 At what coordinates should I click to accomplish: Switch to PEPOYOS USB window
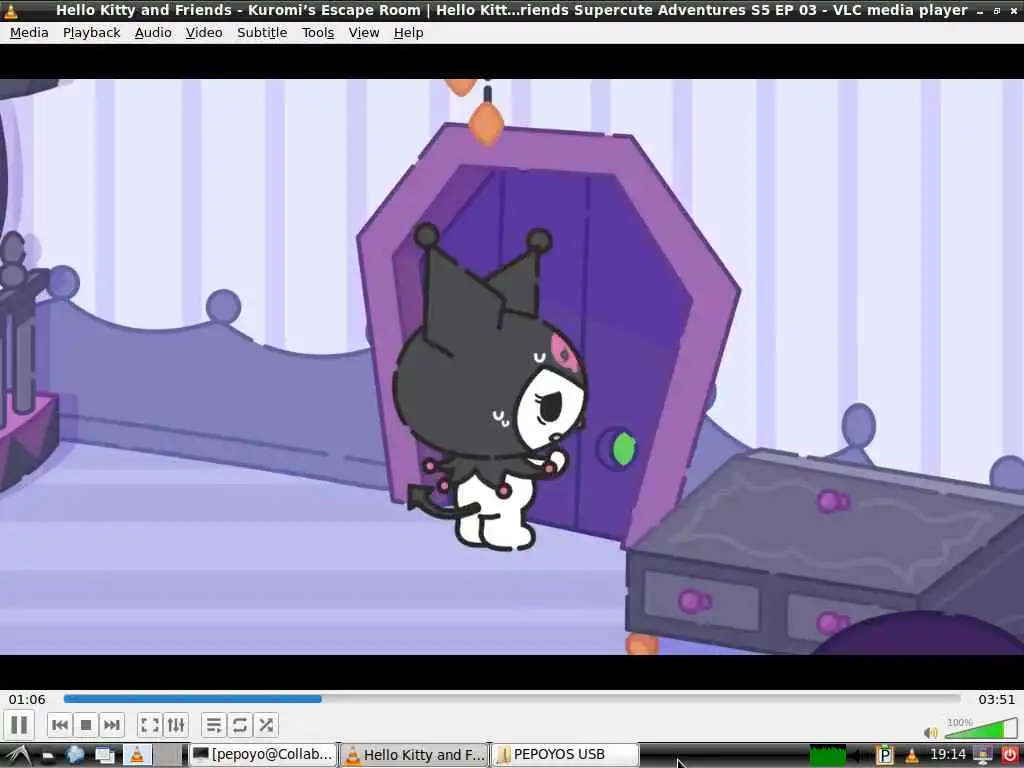point(565,755)
